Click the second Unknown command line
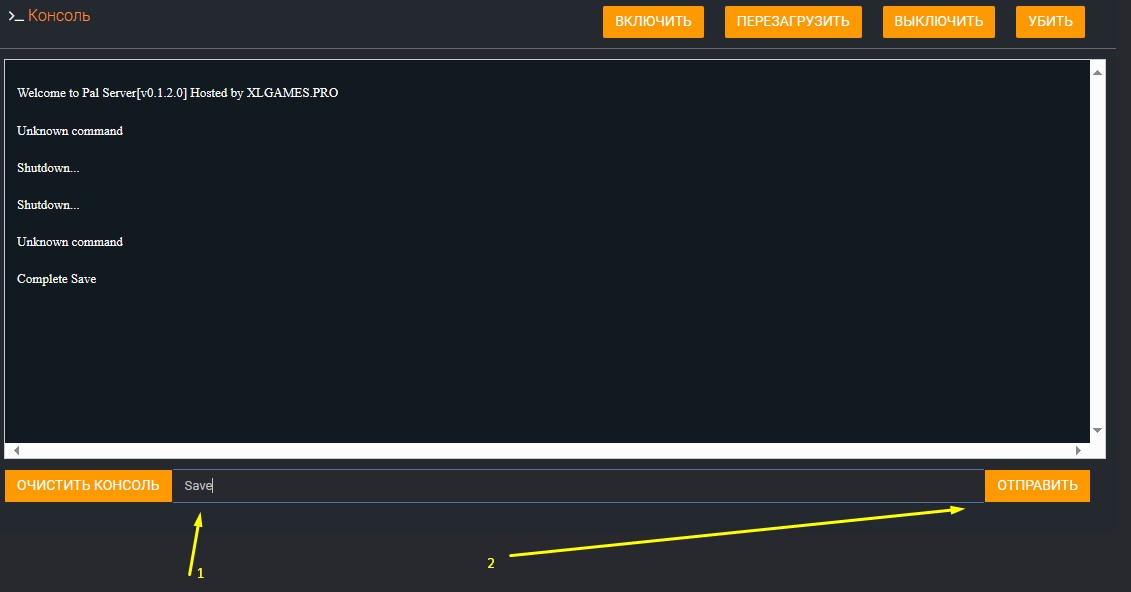 tap(70, 242)
